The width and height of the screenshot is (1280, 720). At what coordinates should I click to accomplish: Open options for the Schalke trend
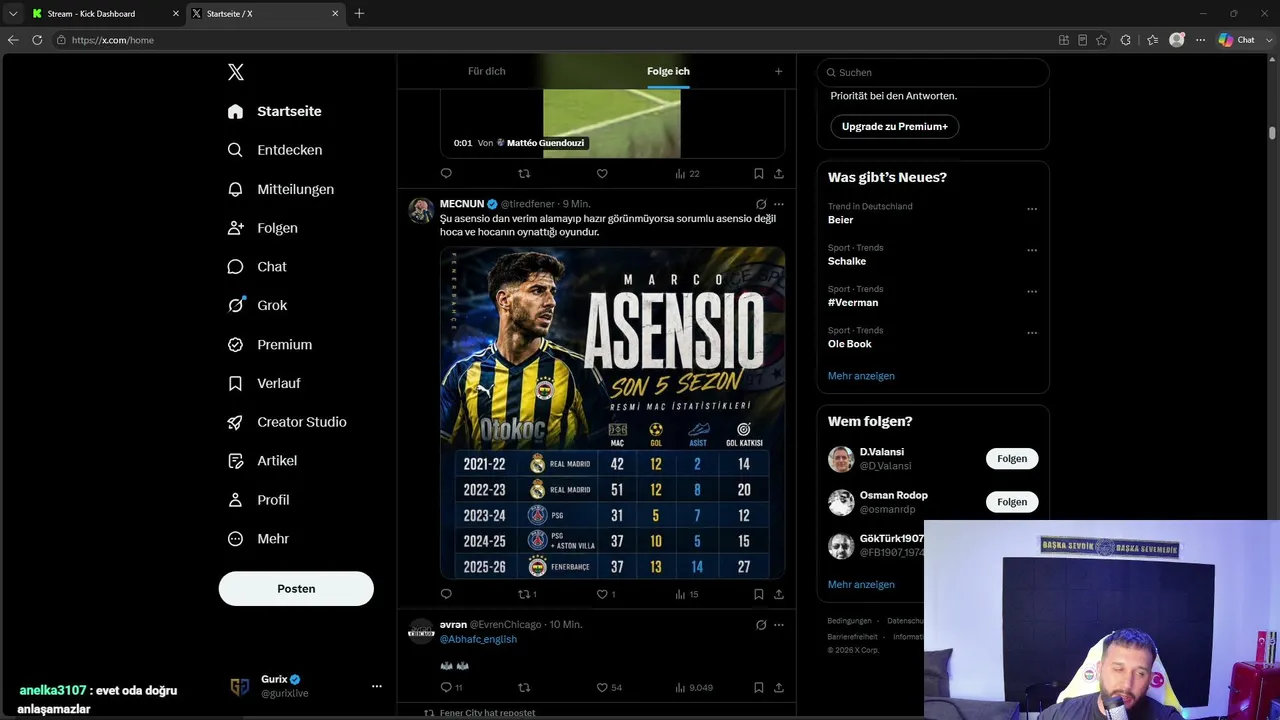click(x=1032, y=250)
